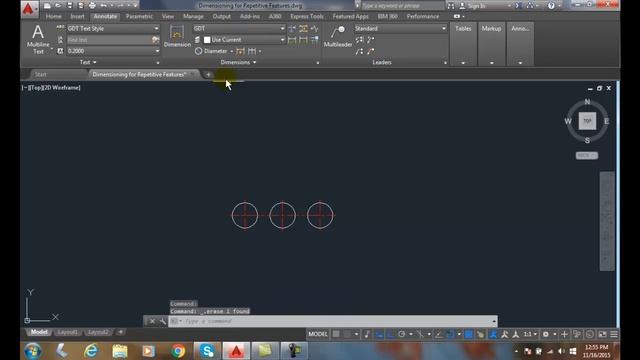Click the Skype icon in taskbar

tap(207, 351)
